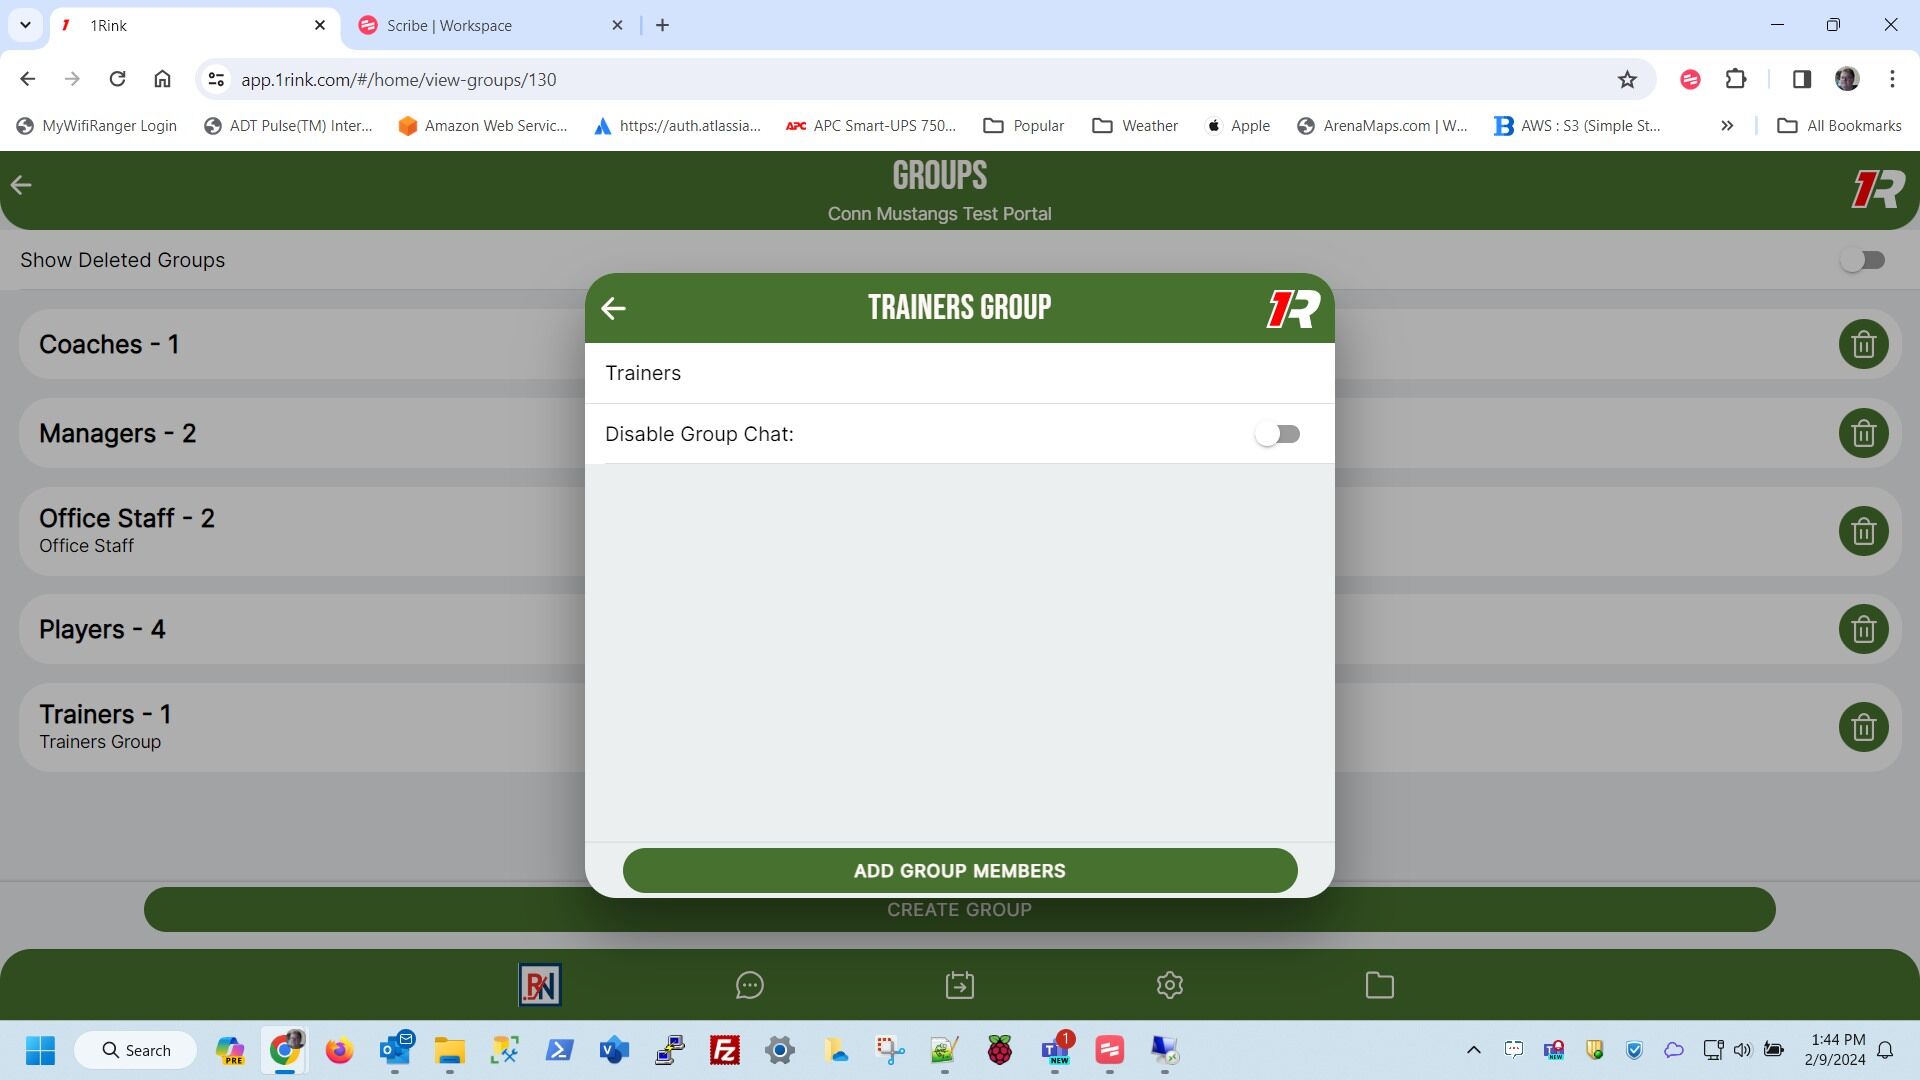Click trash icon for Managers group
The image size is (1920, 1080).
click(1863, 434)
